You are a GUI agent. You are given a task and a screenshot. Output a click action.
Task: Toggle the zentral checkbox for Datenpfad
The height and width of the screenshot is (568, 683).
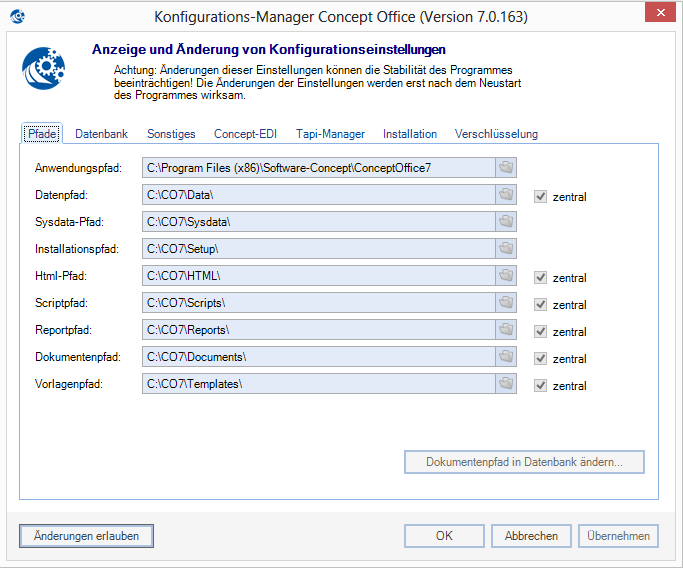coord(541,196)
